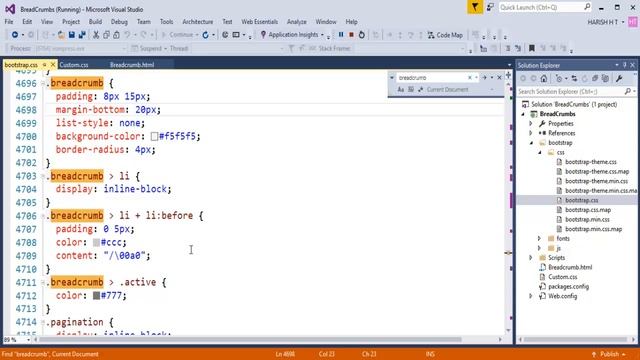Screen dimensions: 640x360
Task: Click the #ccc color swatch
Action: click(96, 242)
